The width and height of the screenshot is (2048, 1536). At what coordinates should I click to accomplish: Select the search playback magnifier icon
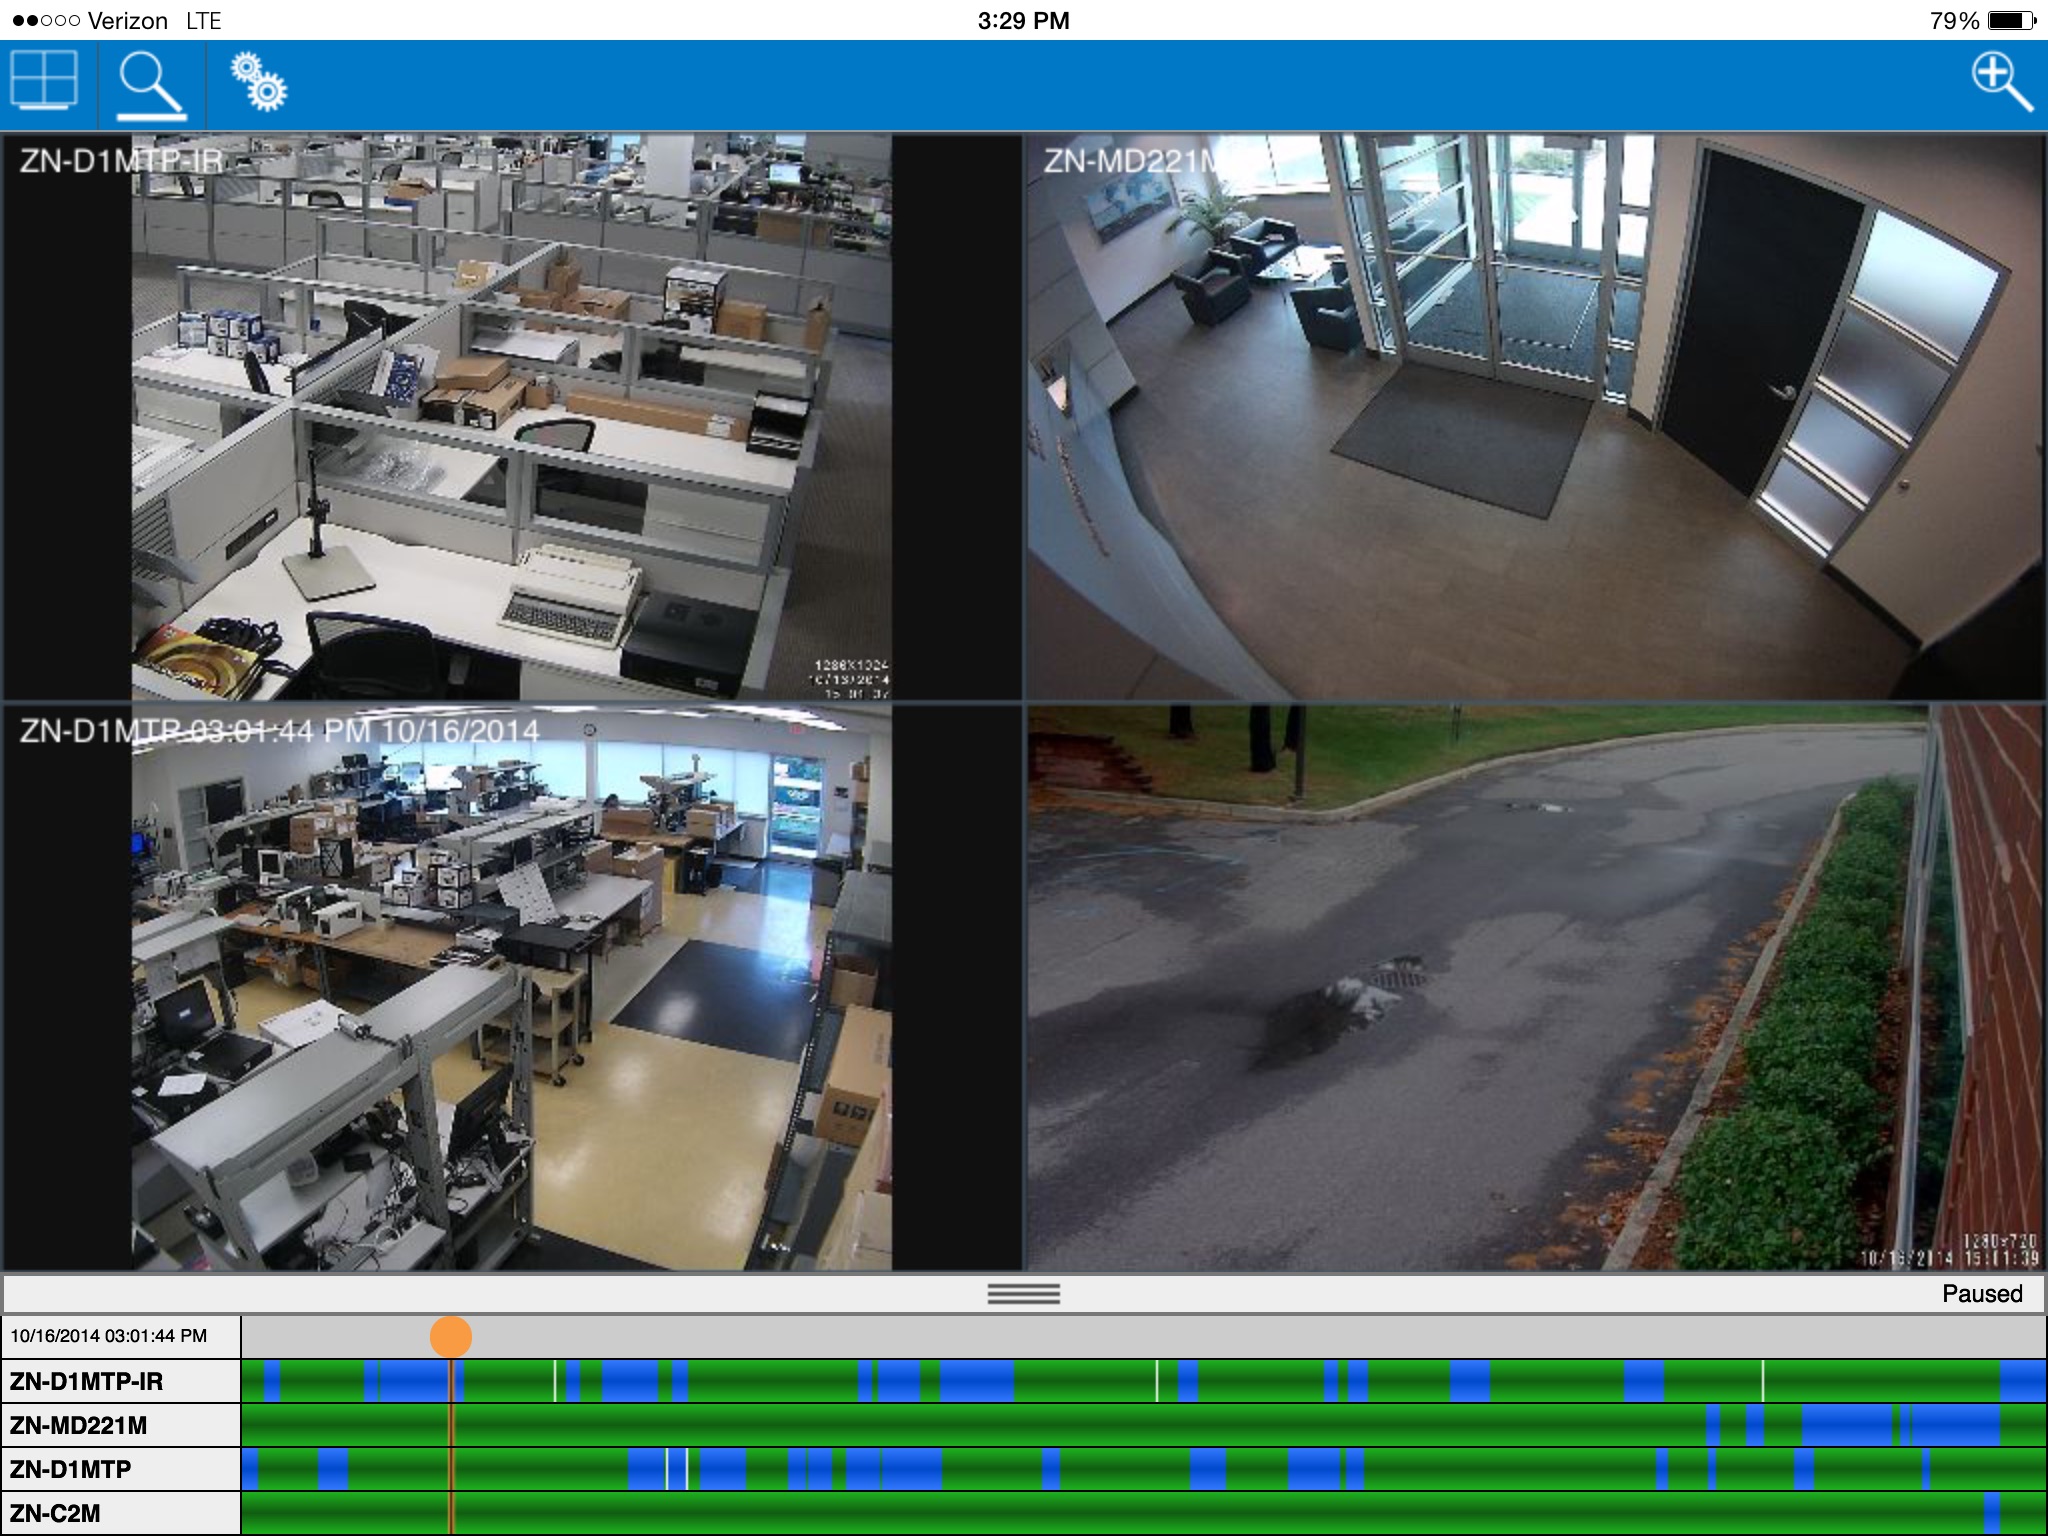click(151, 86)
